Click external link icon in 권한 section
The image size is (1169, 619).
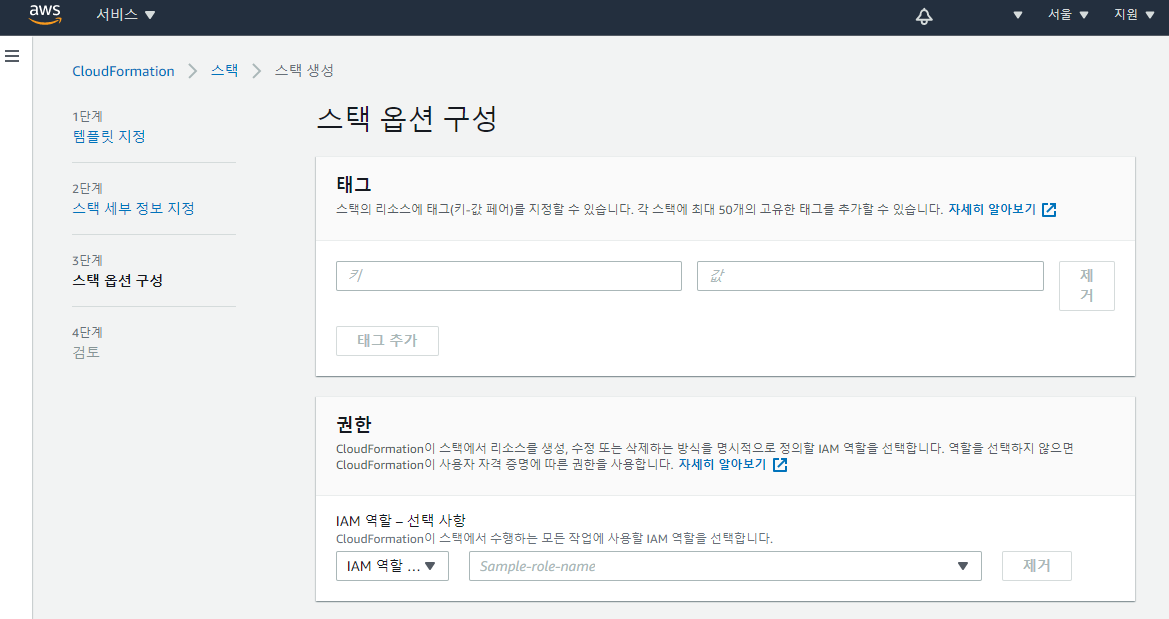pos(780,465)
